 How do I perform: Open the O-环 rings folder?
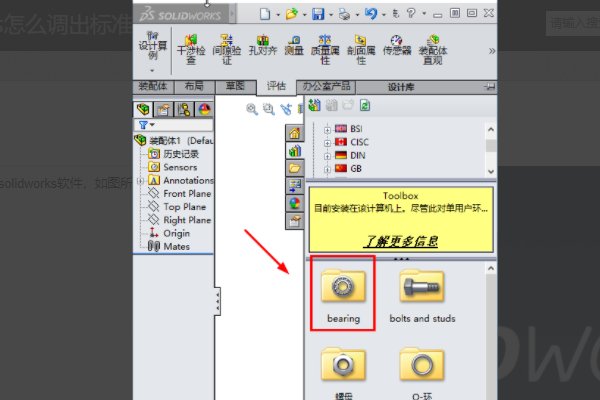point(422,373)
